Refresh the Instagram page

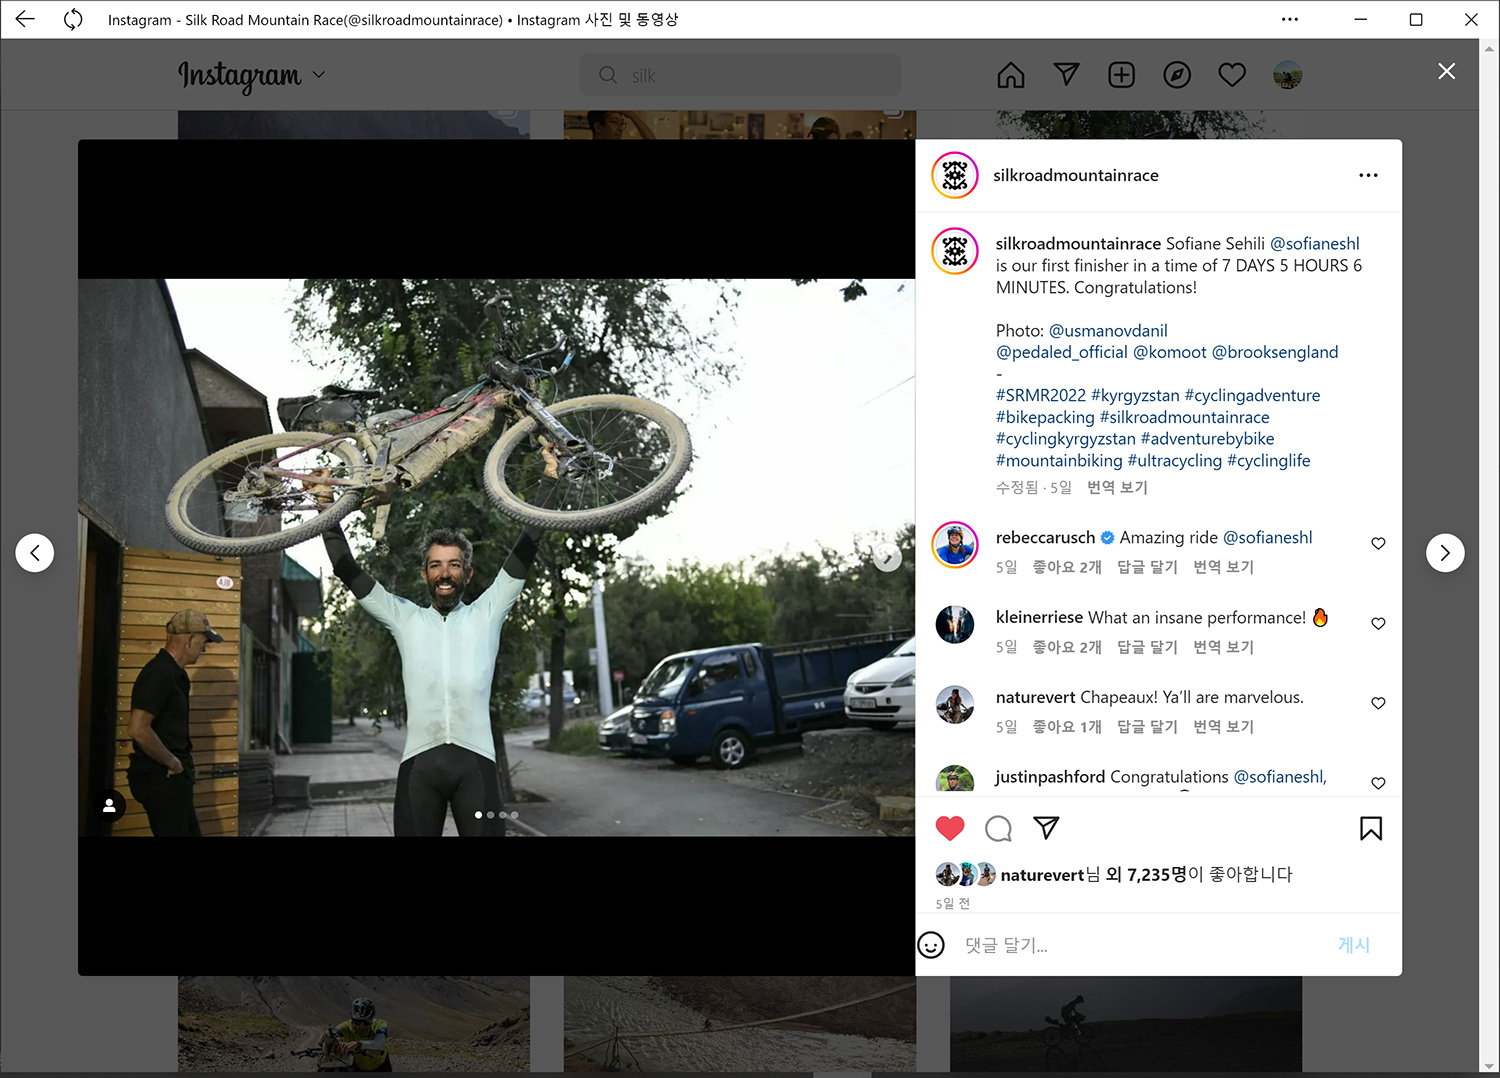pyautogui.click(x=73, y=19)
